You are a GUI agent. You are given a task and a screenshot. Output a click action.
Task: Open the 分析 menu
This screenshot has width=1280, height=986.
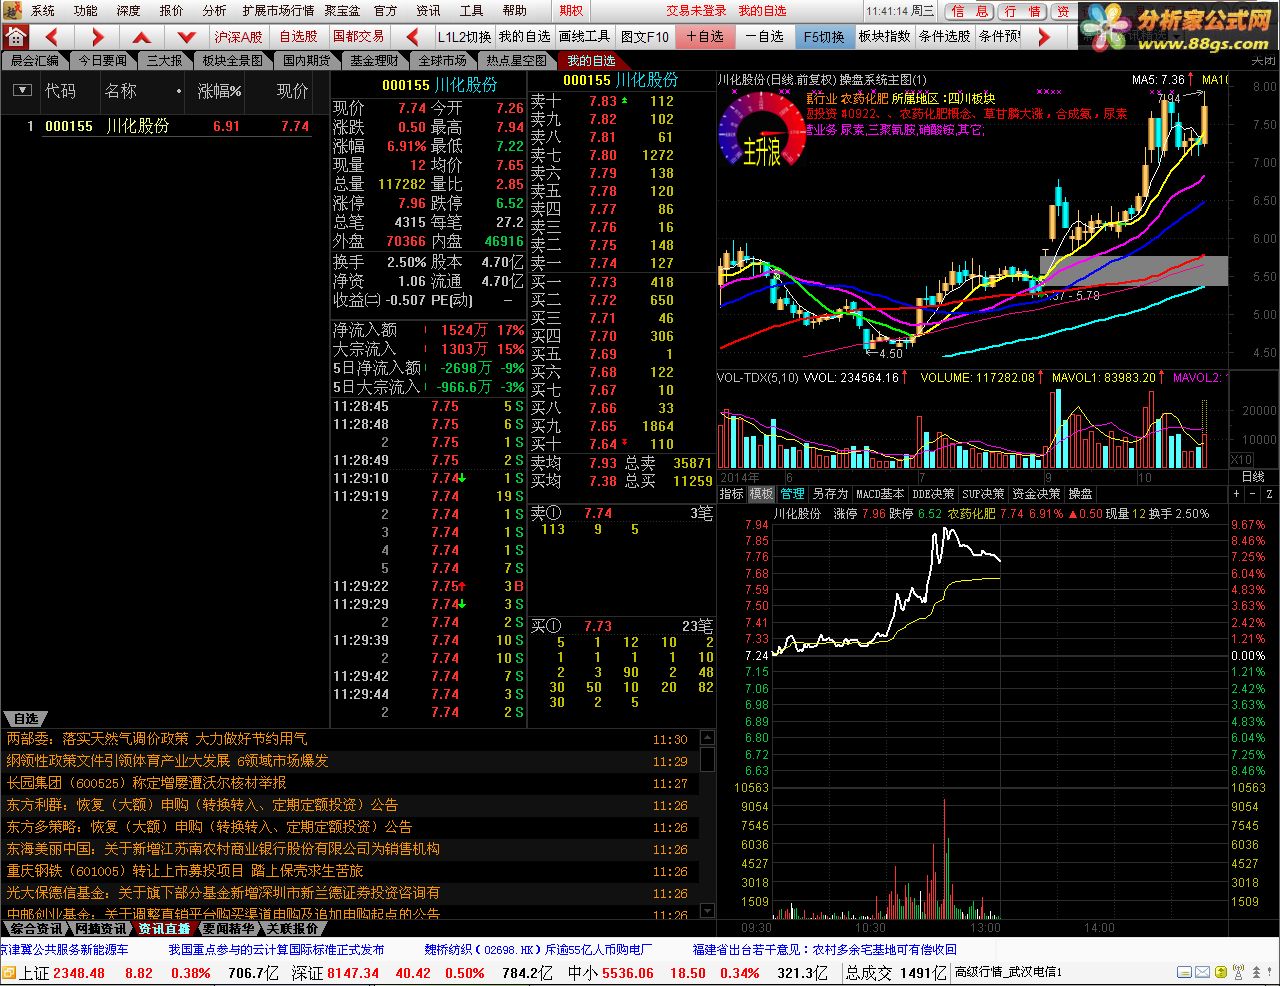pos(214,11)
